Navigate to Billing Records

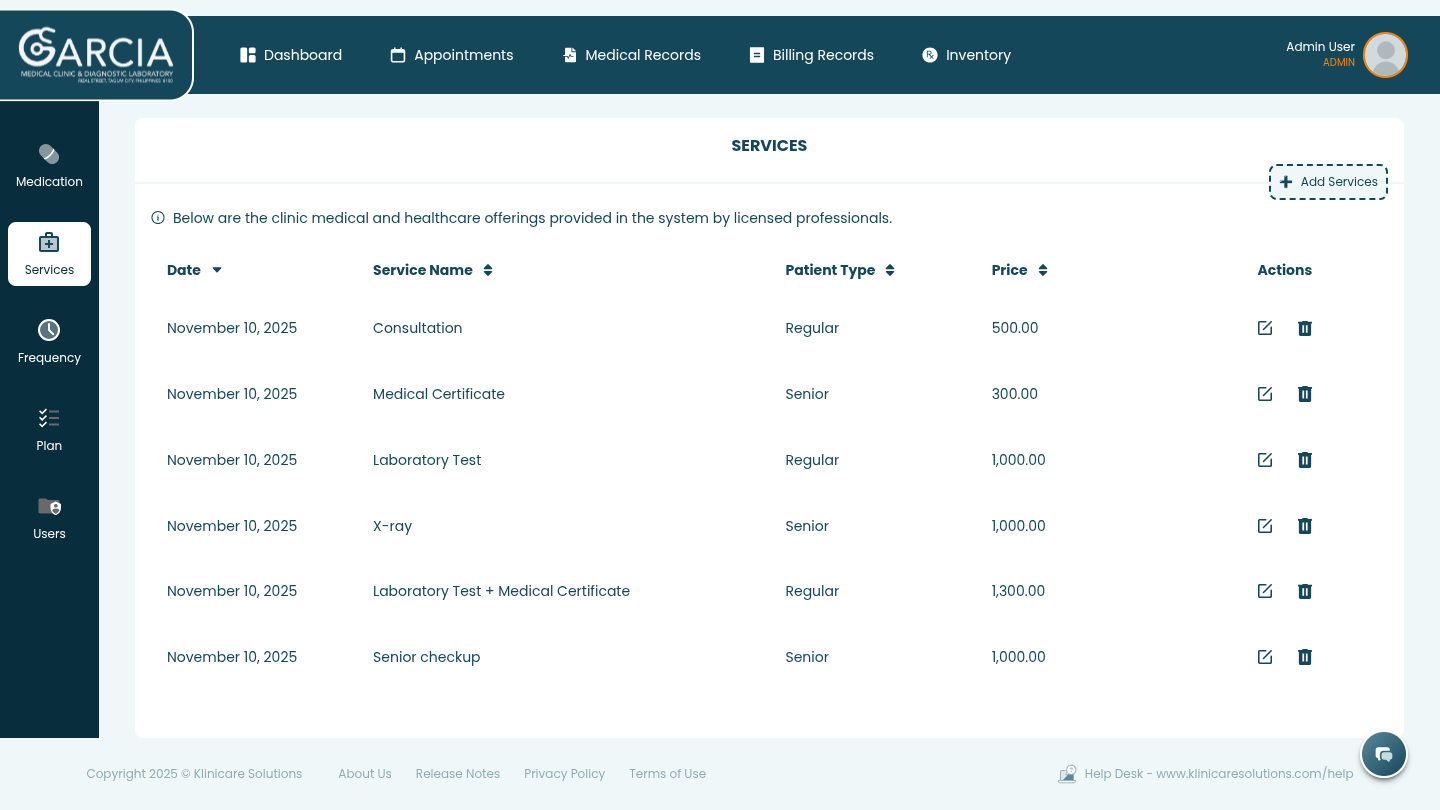(x=812, y=55)
